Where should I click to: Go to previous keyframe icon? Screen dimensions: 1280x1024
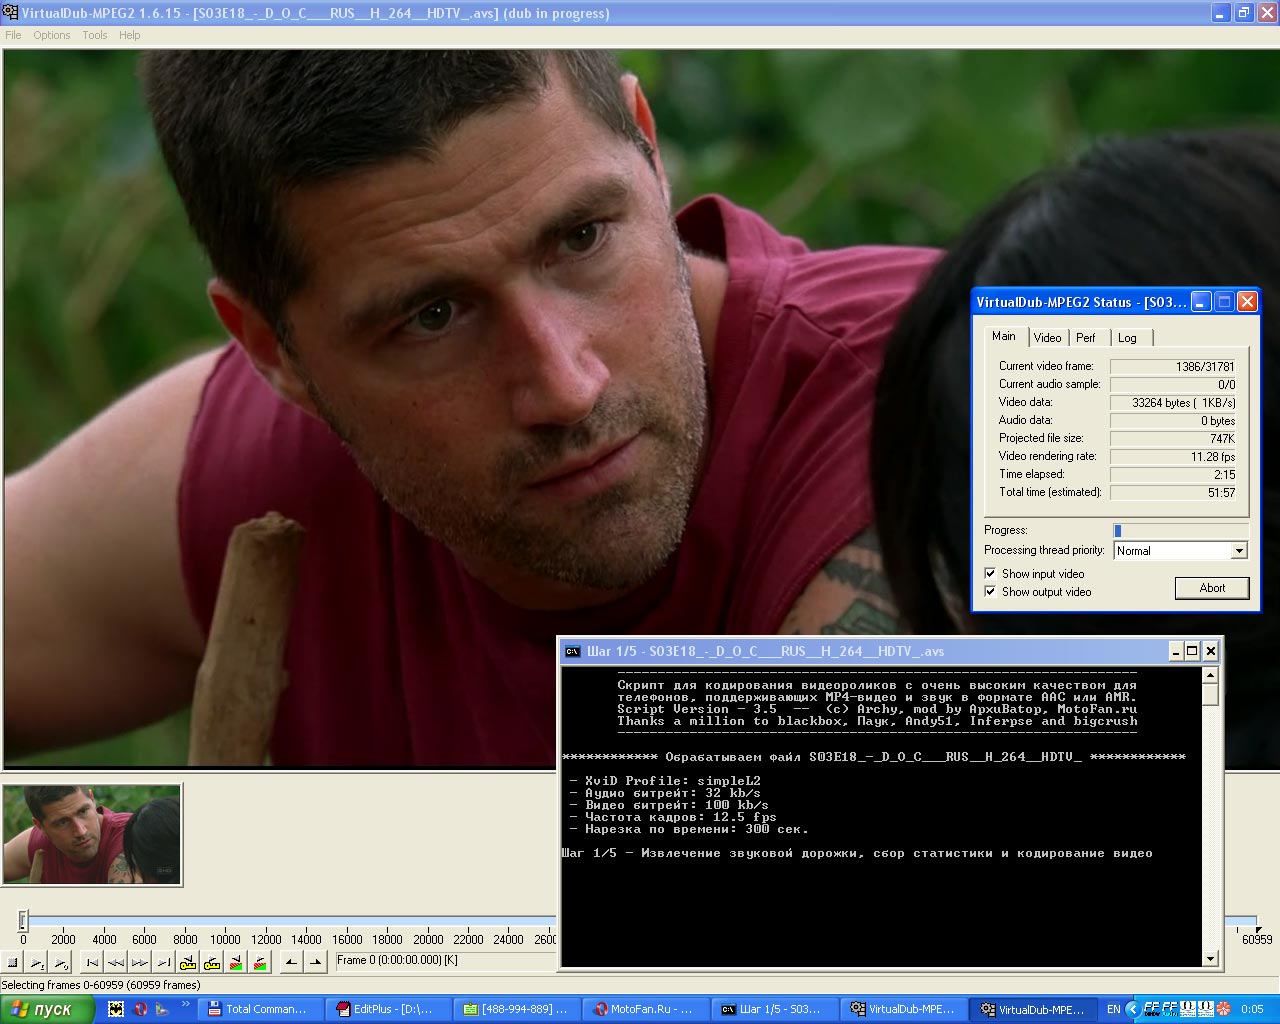[x=188, y=962]
